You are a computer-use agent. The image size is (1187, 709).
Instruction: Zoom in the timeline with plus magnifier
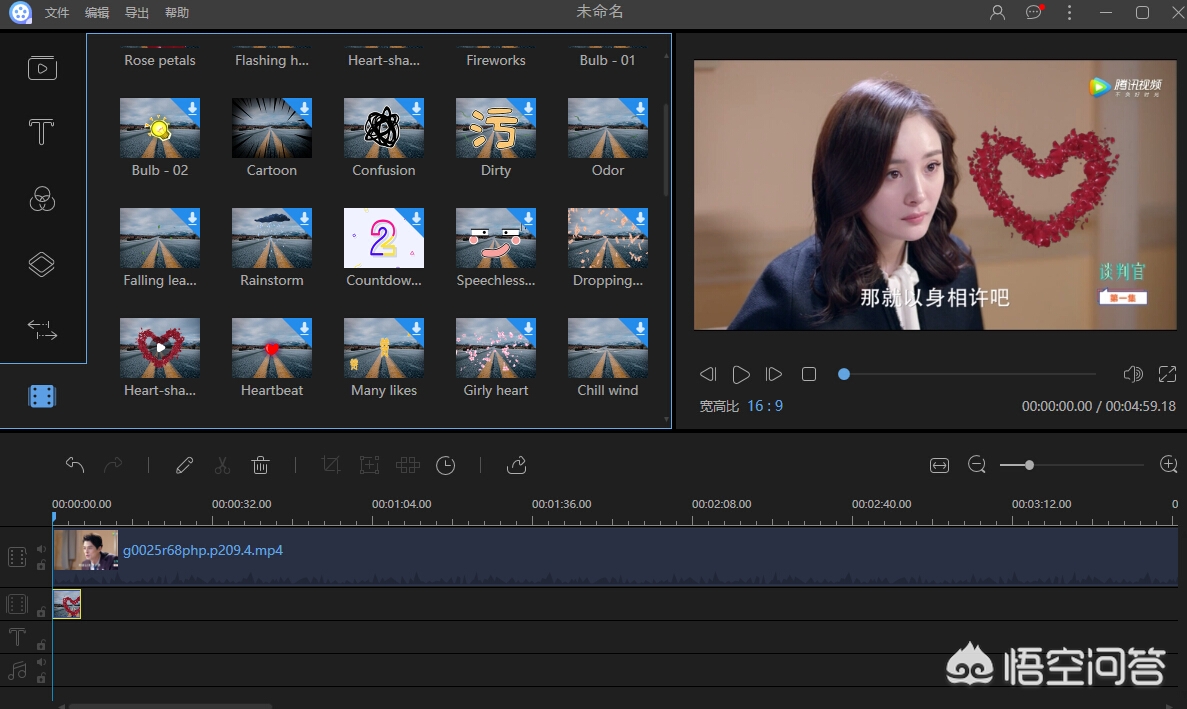[1169, 465]
